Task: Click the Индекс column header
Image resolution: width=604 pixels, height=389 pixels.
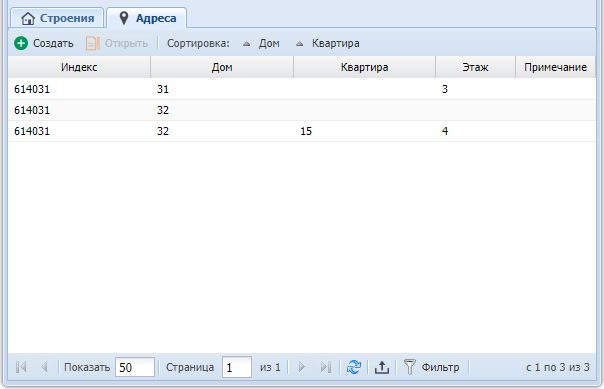Action: click(x=79, y=67)
